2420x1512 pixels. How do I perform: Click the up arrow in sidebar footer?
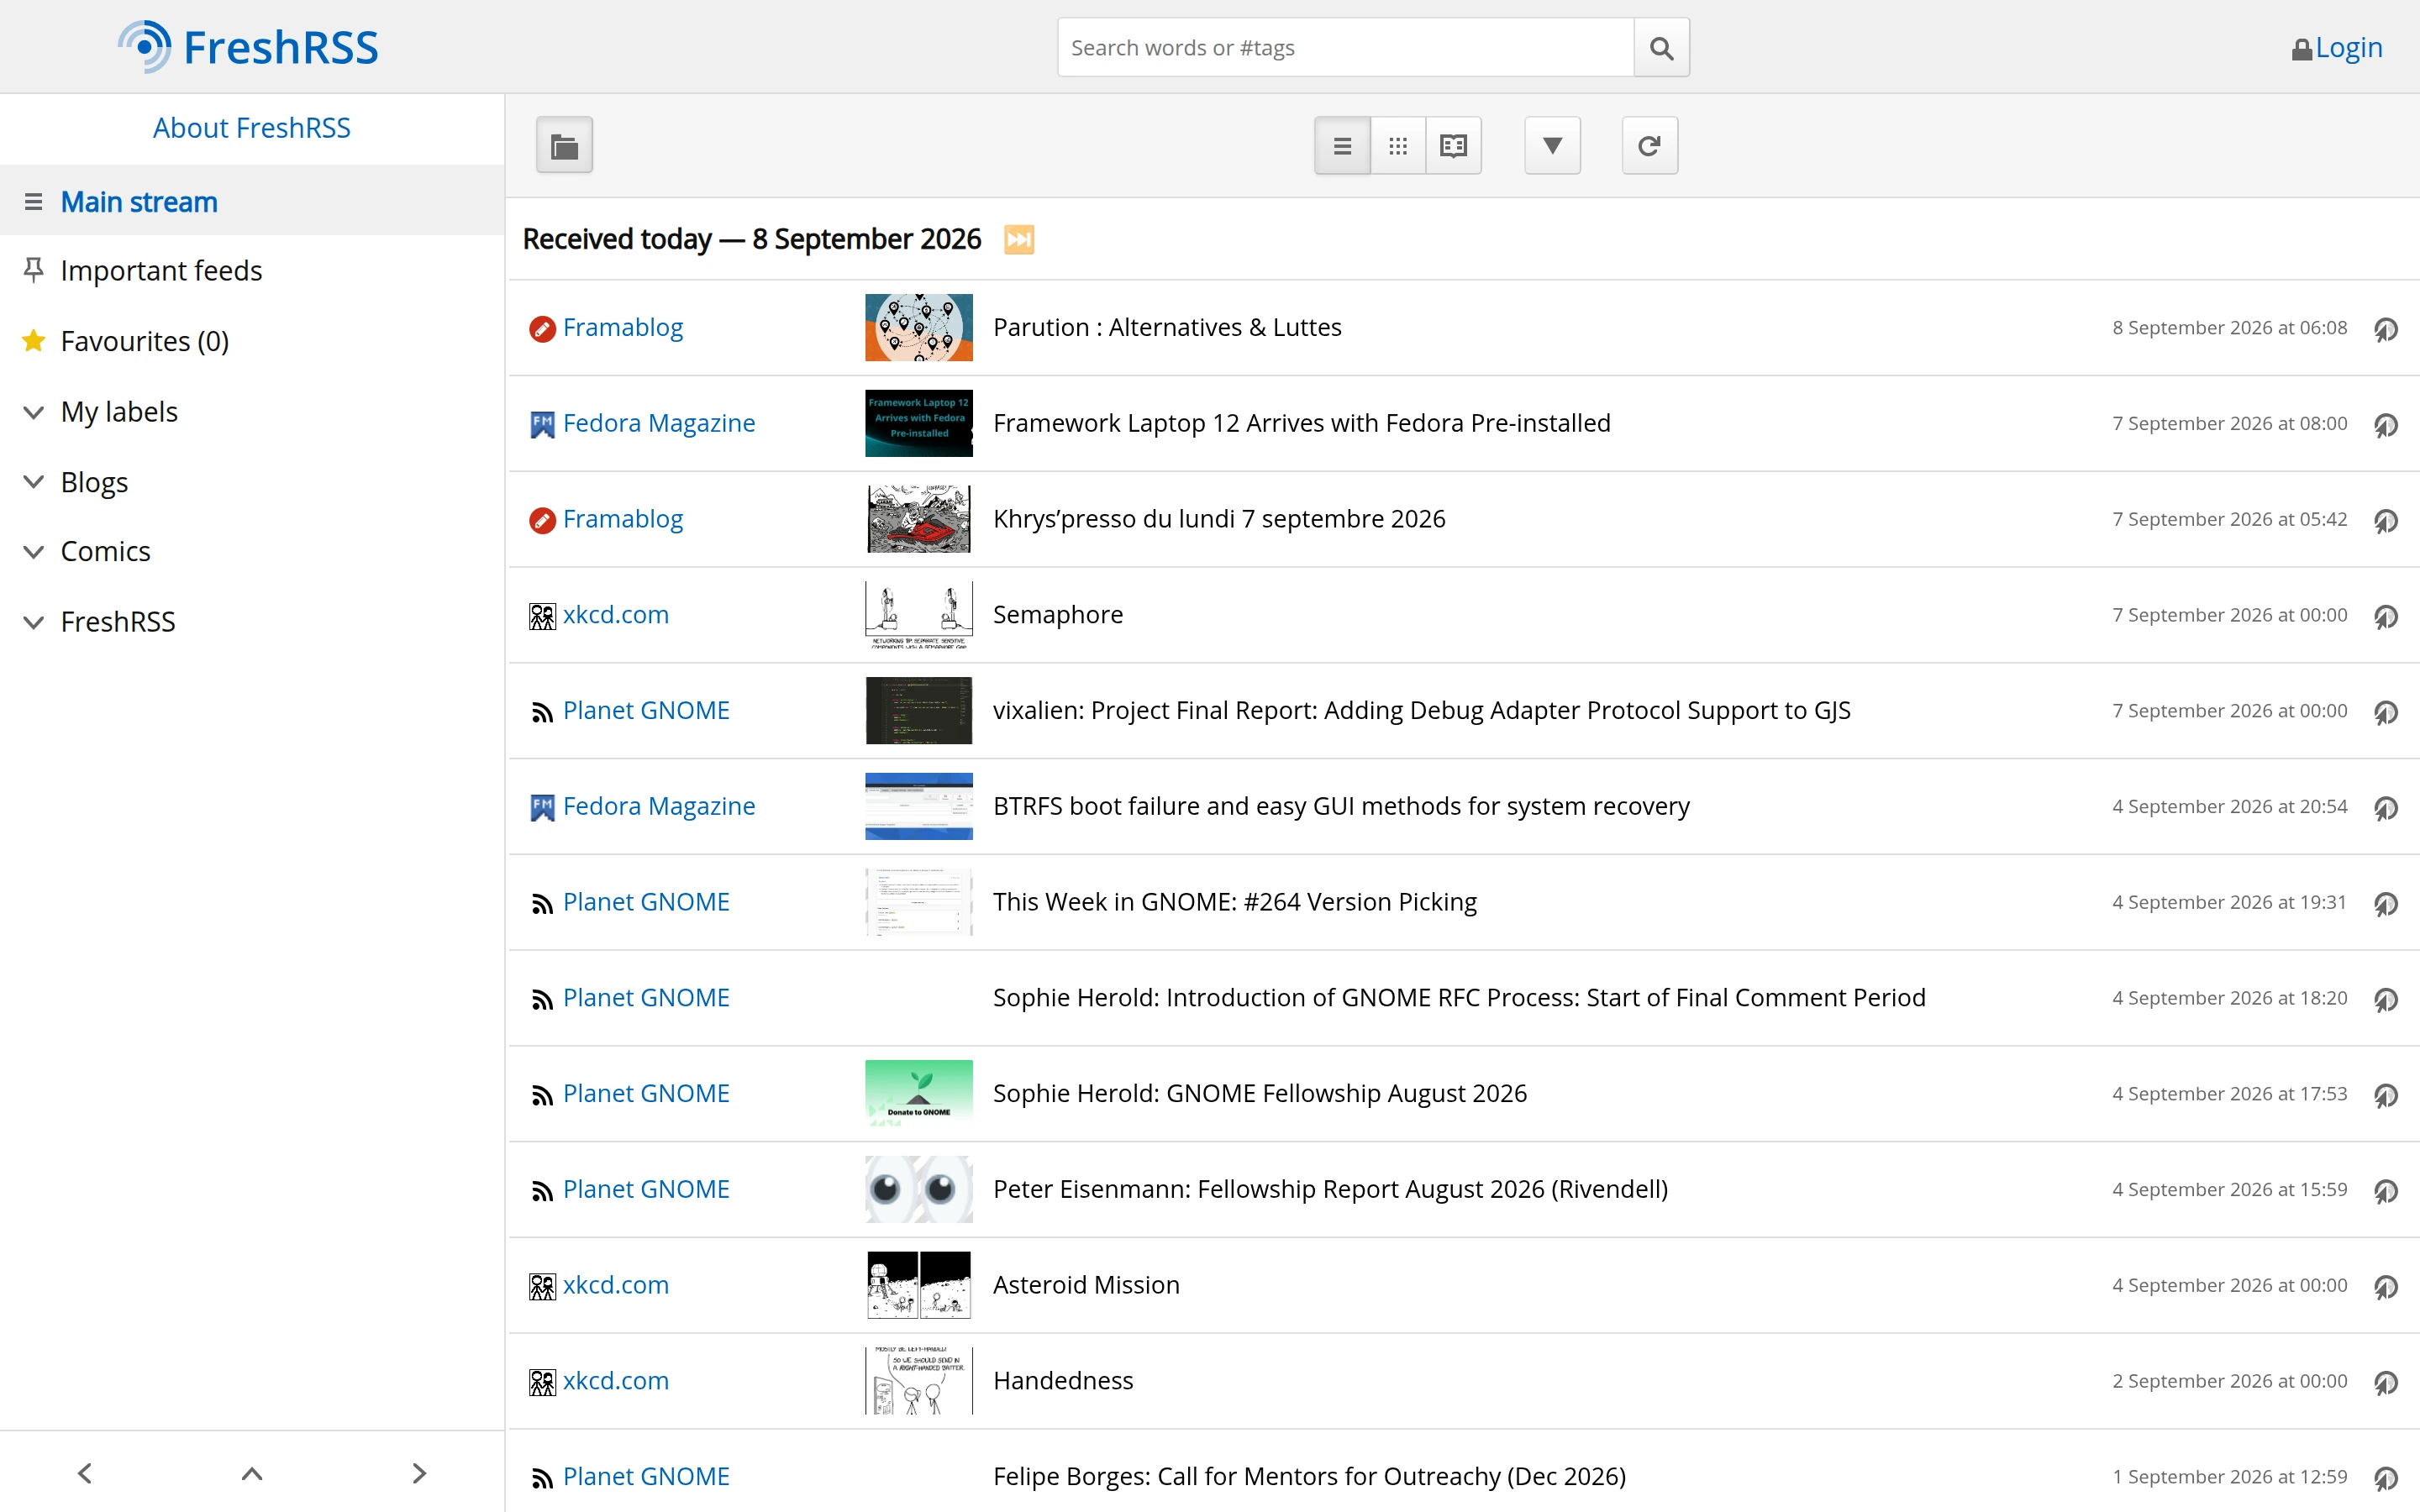252,1473
